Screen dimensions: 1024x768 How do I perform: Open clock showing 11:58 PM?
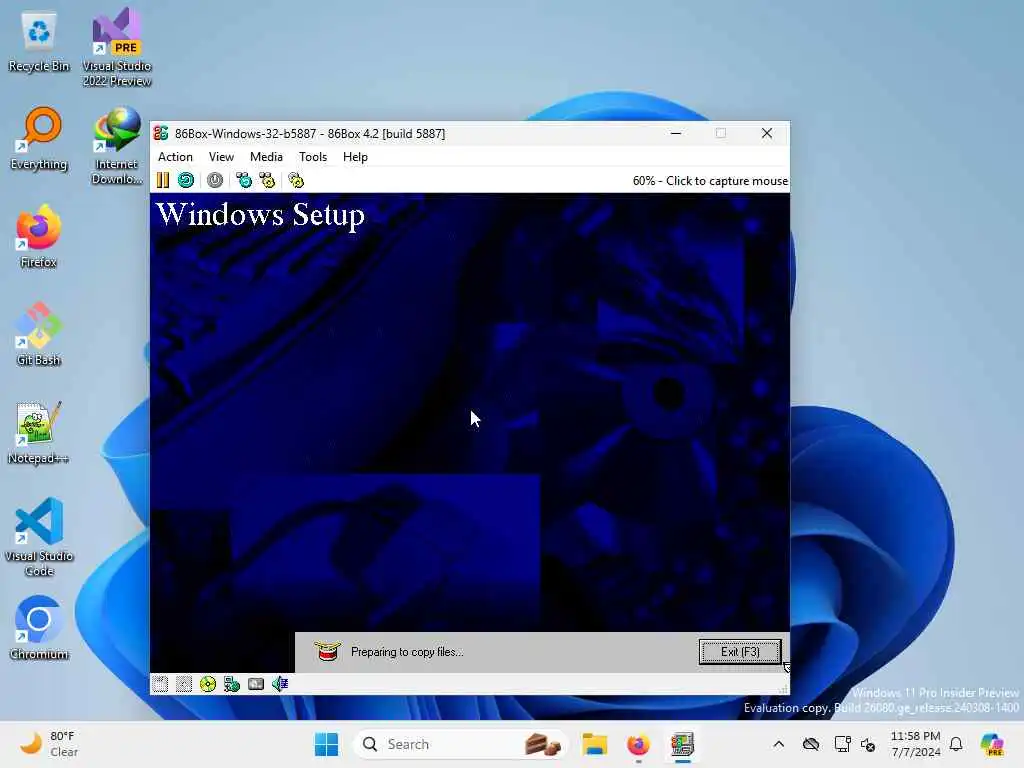(916, 744)
